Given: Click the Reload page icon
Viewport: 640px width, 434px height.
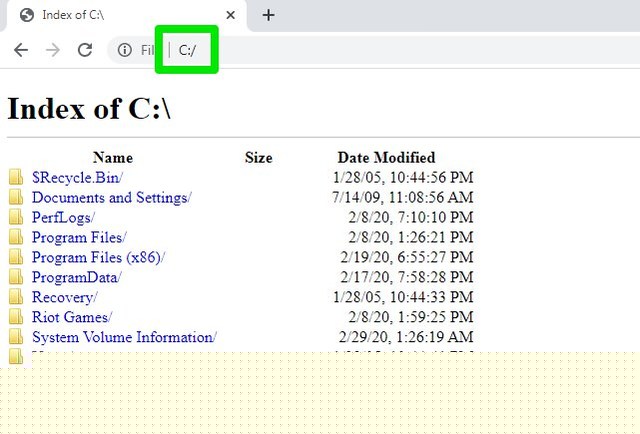Looking at the screenshot, I should [x=85, y=50].
